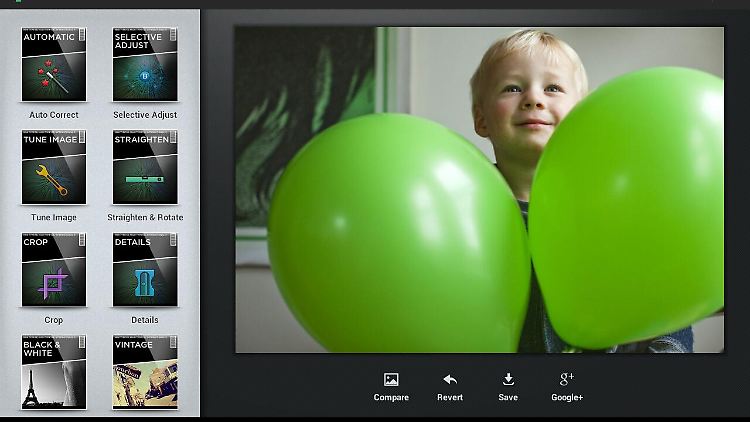
Task: Open the Tune Image wrench tile
Action: [x=54, y=167]
